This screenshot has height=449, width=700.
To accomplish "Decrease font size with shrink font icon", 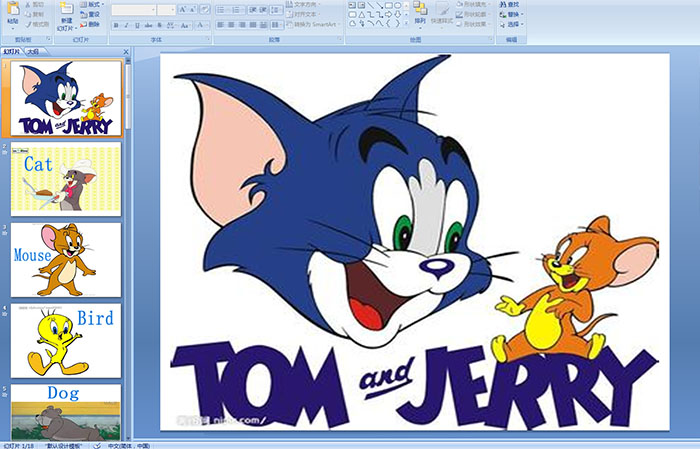I will tap(192, 9).
